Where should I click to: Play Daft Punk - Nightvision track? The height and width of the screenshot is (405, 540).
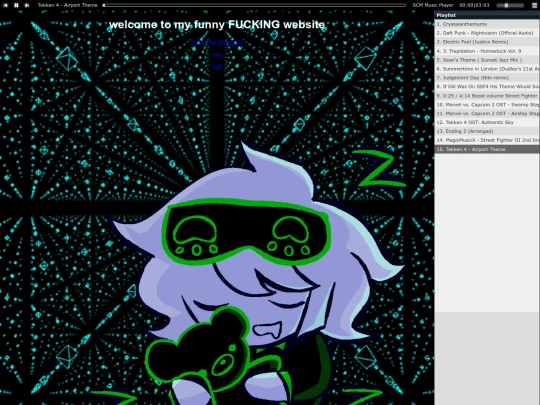pyautogui.click(x=487, y=33)
